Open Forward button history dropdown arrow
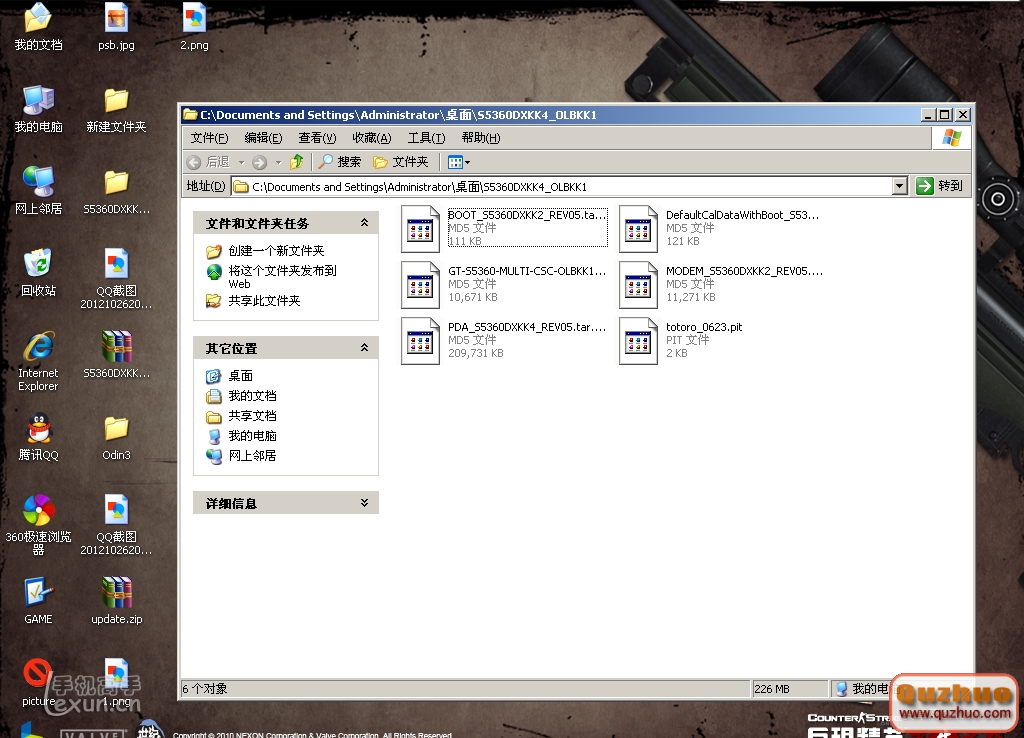Image resolution: width=1024 pixels, height=738 pixels. click(278, 162)
